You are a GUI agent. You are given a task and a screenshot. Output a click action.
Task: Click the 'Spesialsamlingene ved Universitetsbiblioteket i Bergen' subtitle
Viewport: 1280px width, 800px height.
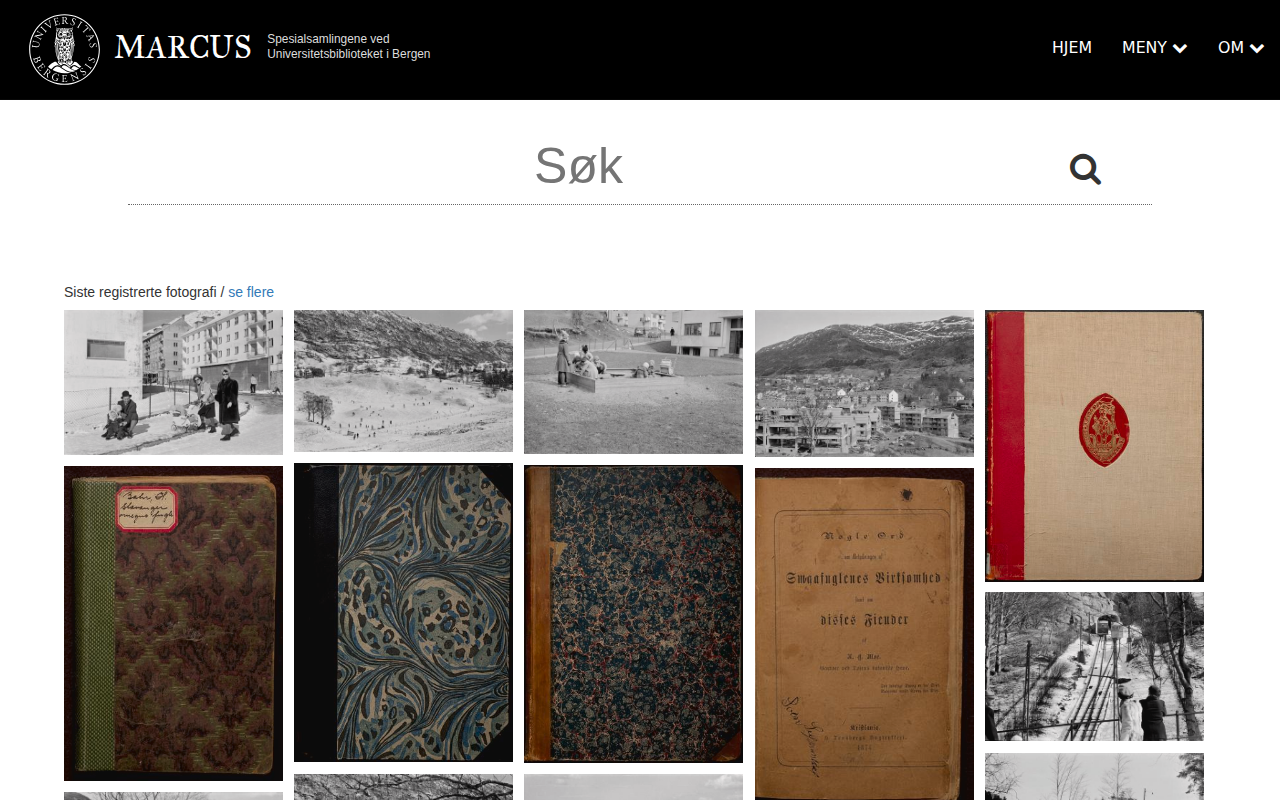tap(348, 46)
